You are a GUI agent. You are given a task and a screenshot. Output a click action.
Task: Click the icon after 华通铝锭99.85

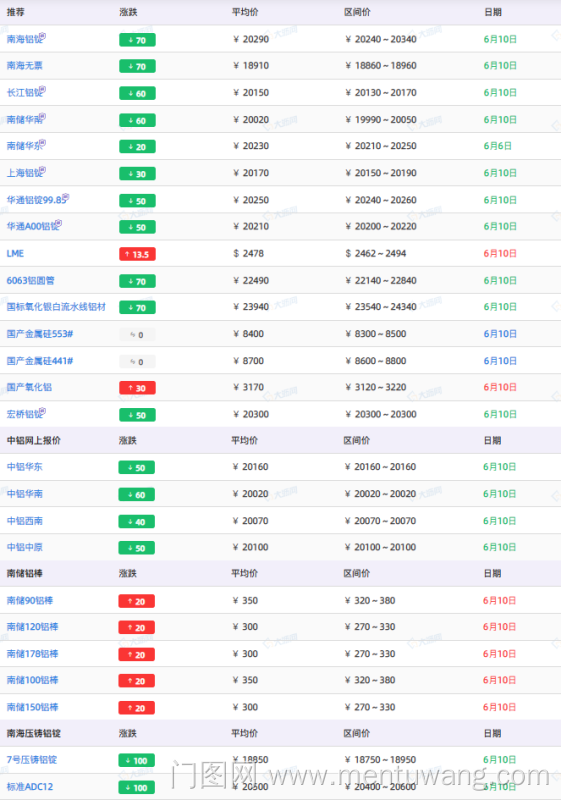pos(66,197)
